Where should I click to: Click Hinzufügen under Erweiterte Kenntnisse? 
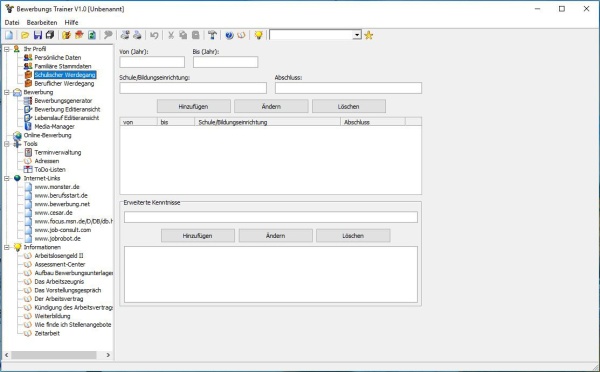pyautogui.click(x=198, y=236)
